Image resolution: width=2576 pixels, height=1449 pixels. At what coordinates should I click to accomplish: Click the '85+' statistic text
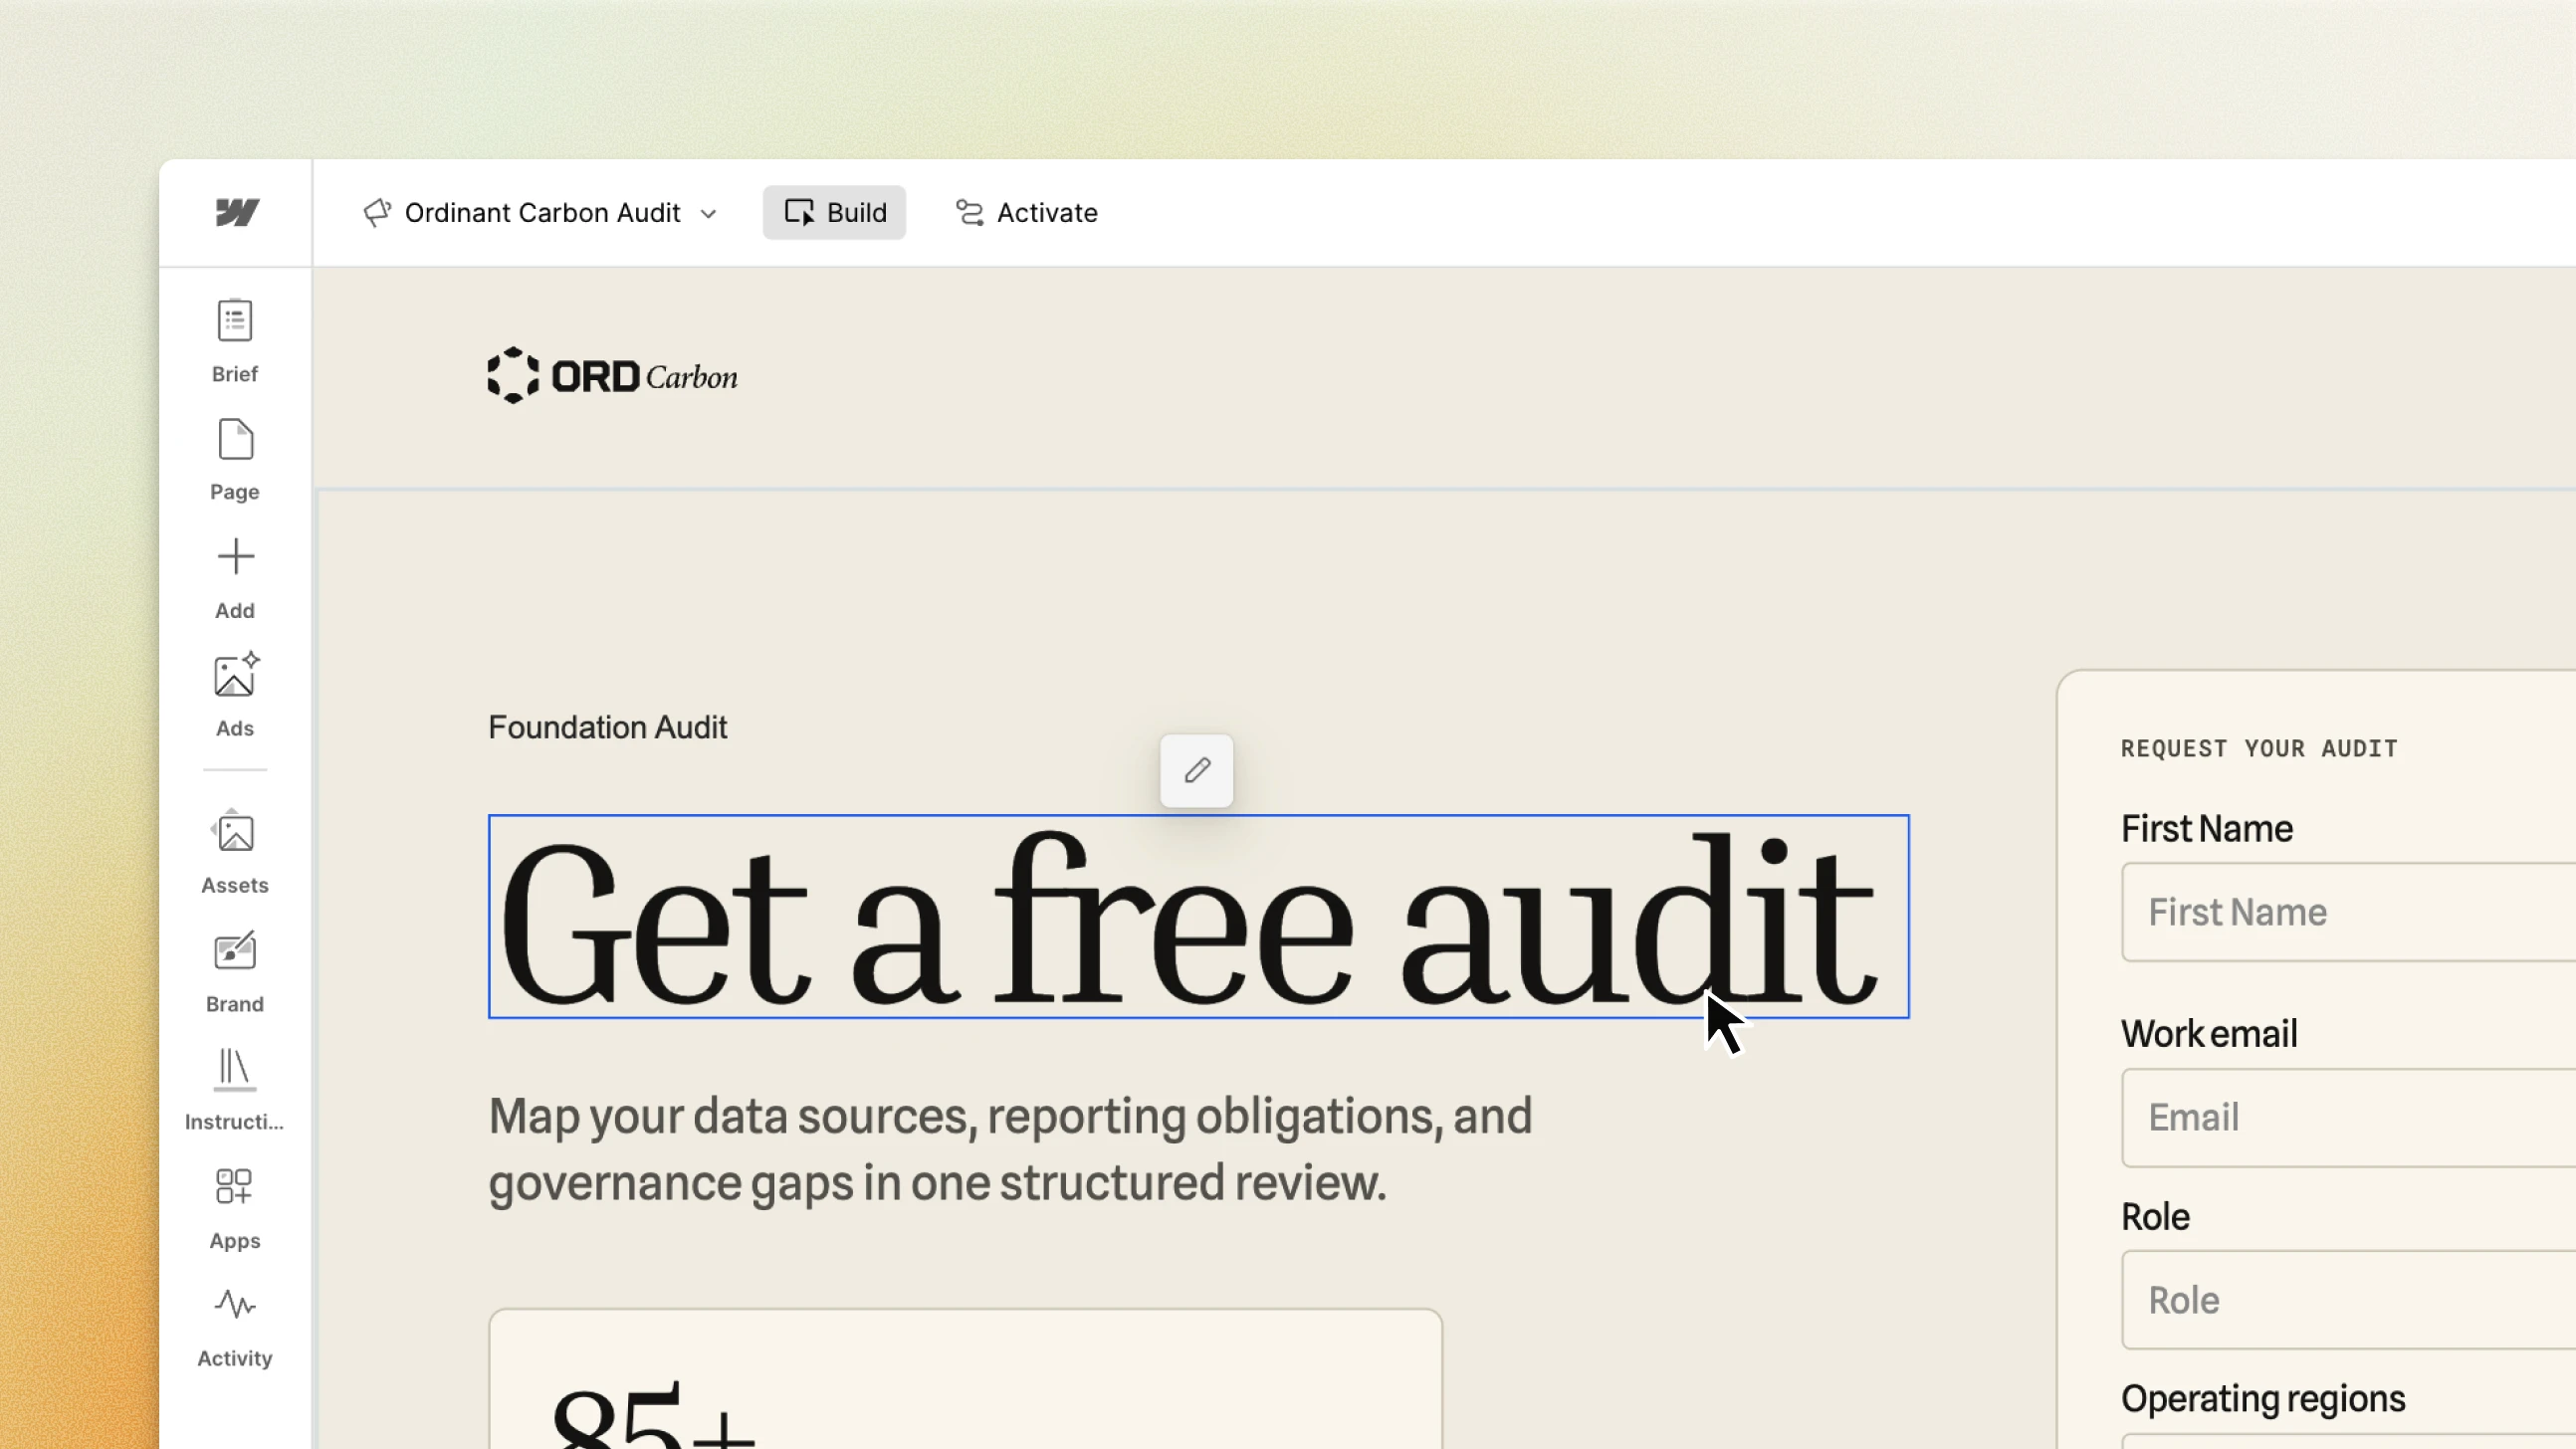653,1415
